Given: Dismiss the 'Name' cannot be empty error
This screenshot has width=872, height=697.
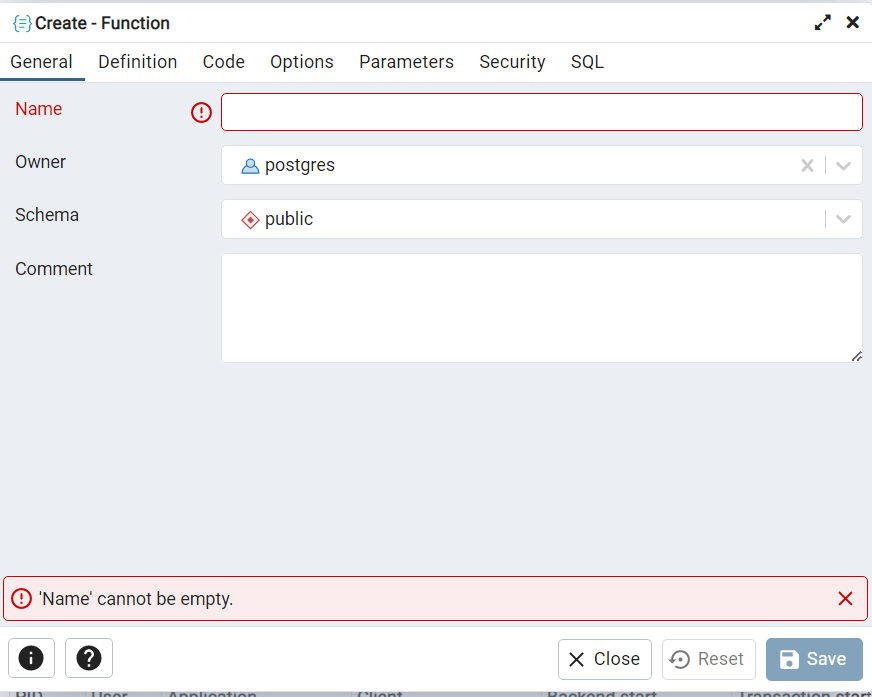Looking at the screenshot, I should point(845,599).
